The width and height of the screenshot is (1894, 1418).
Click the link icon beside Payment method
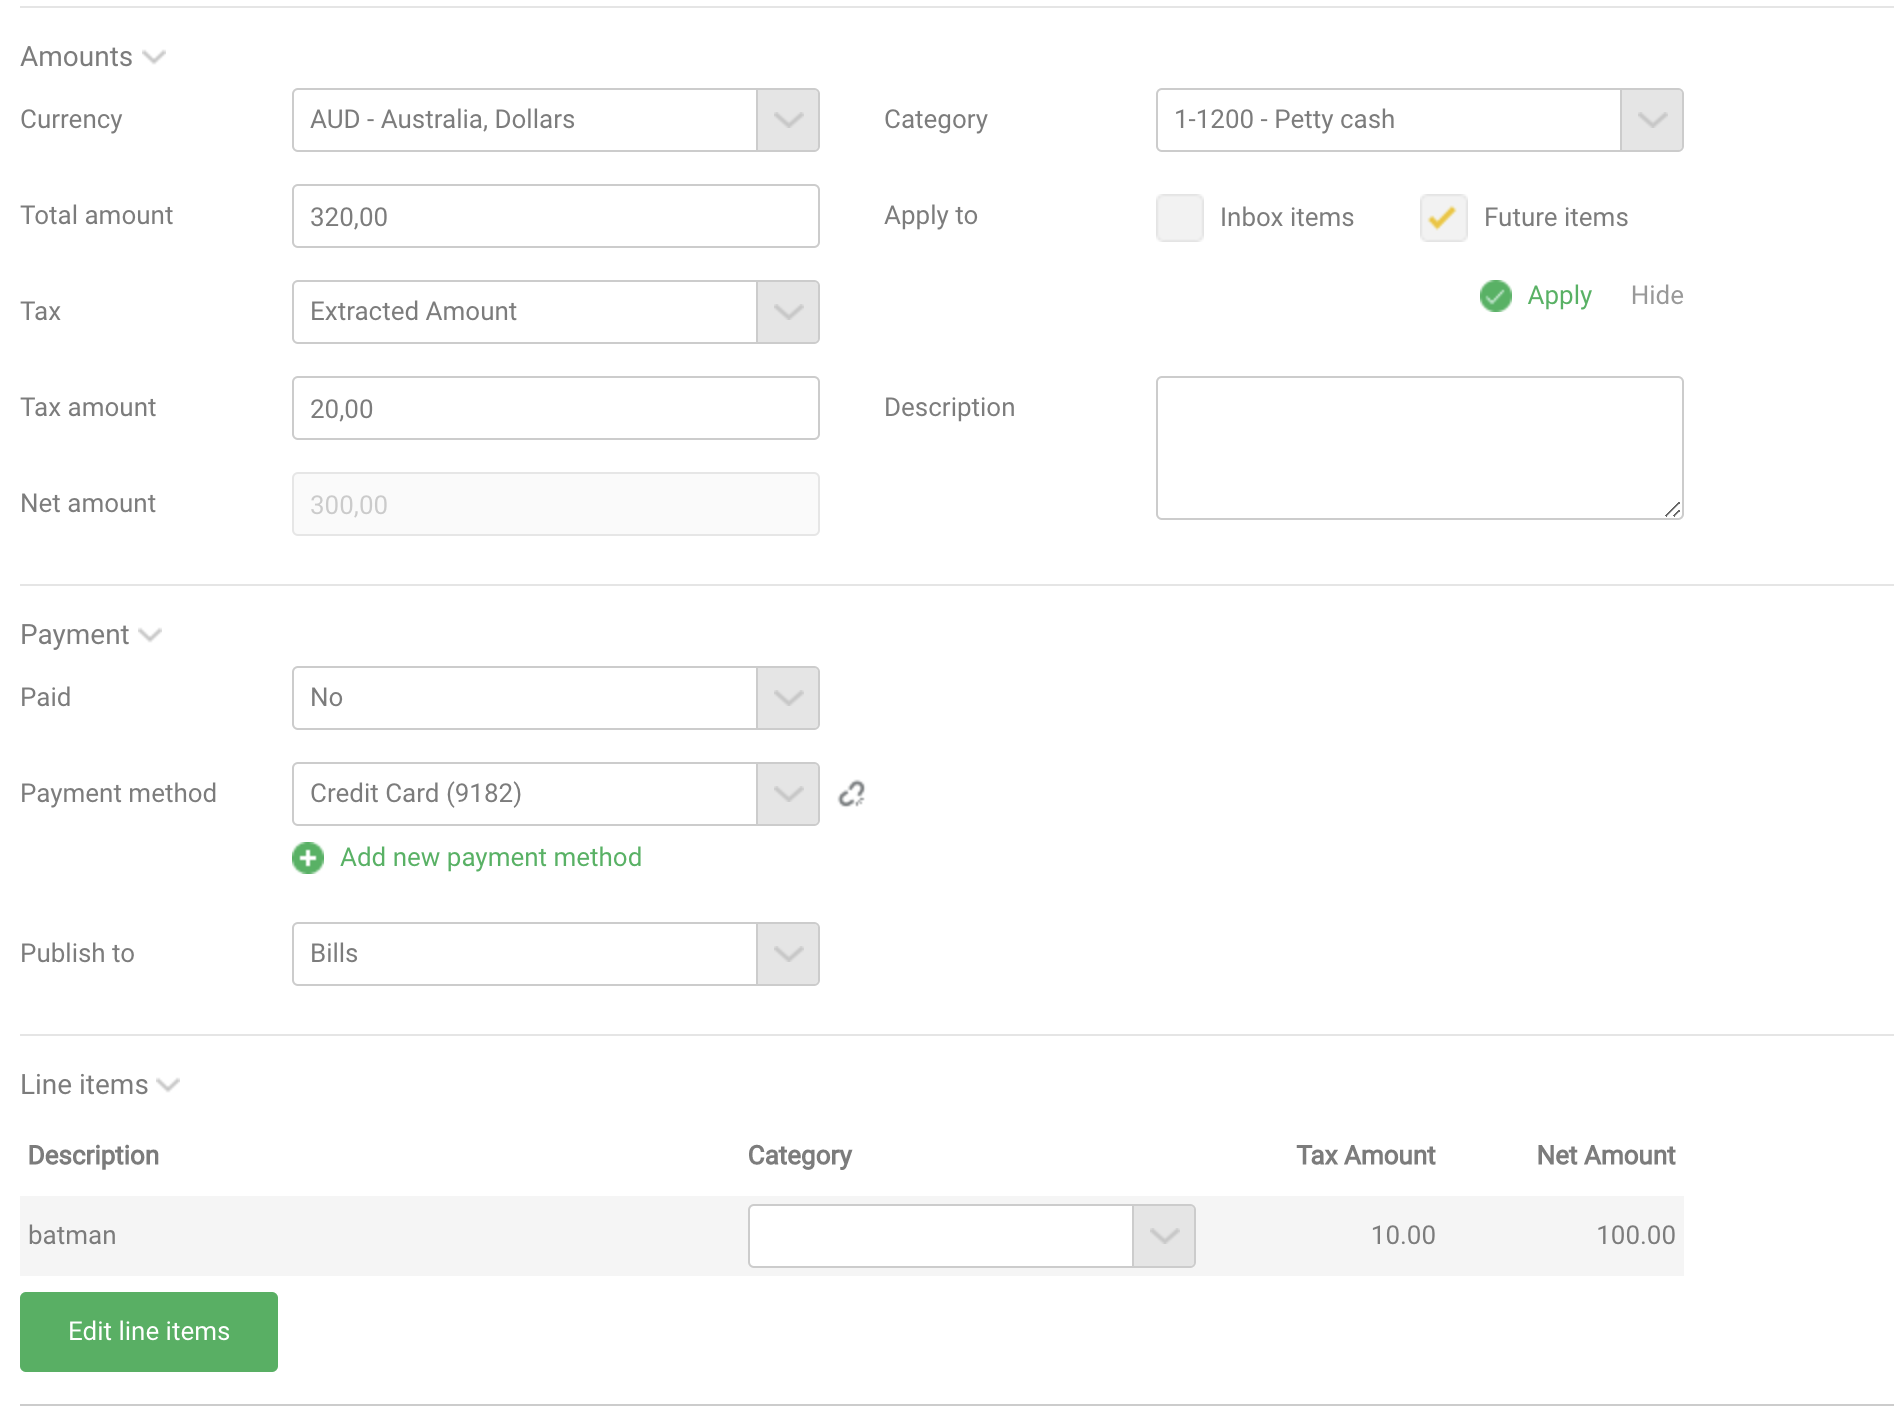pyautogui.click(x=851, y=794)
